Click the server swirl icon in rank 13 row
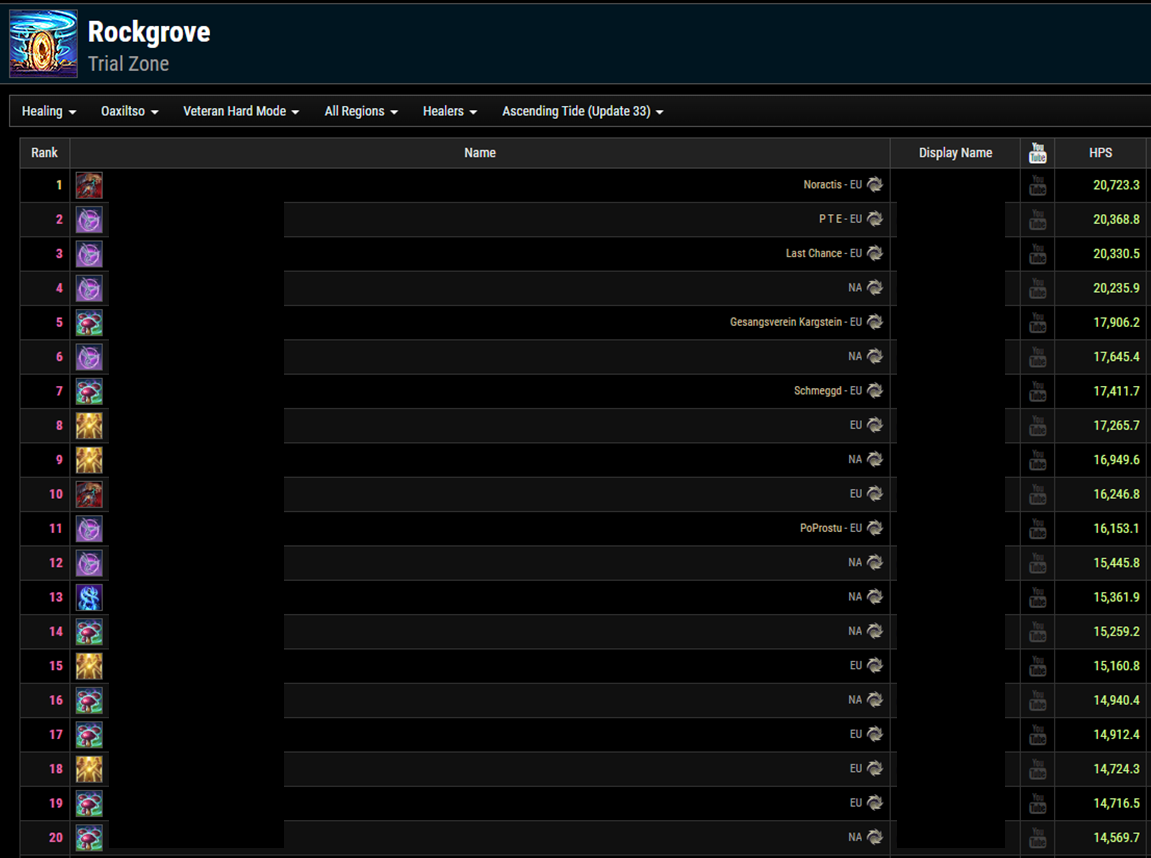Screen dimensions: 1151x858 (x=875, y=597)
